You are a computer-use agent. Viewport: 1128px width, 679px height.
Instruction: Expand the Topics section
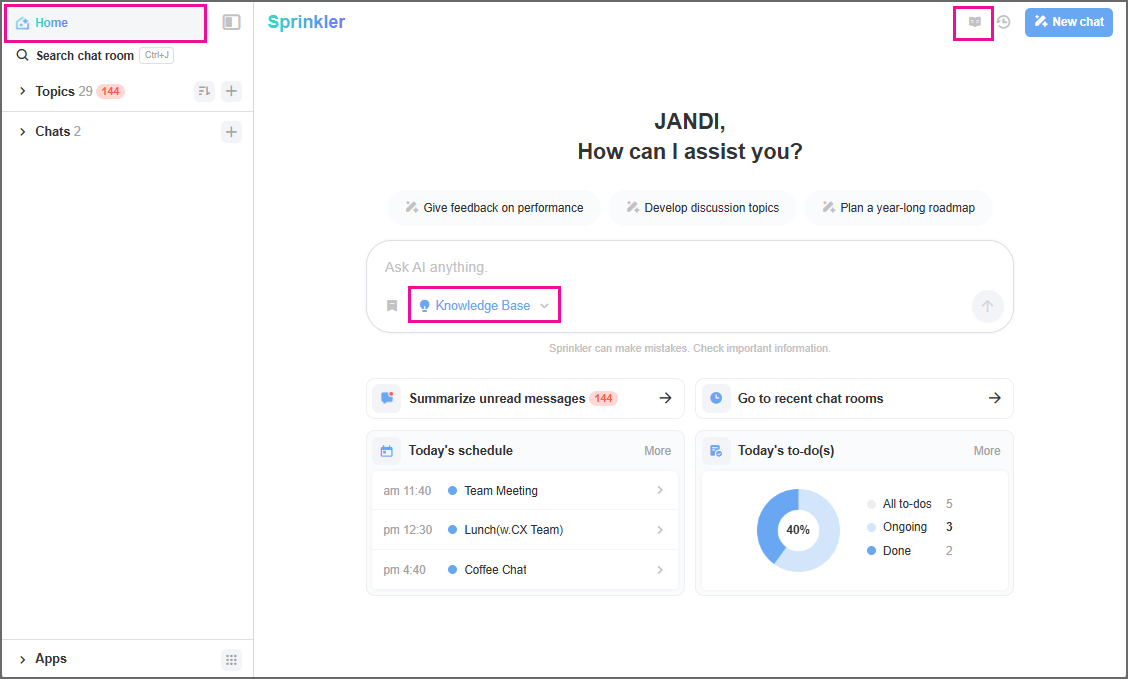click(x=22, y=91)
